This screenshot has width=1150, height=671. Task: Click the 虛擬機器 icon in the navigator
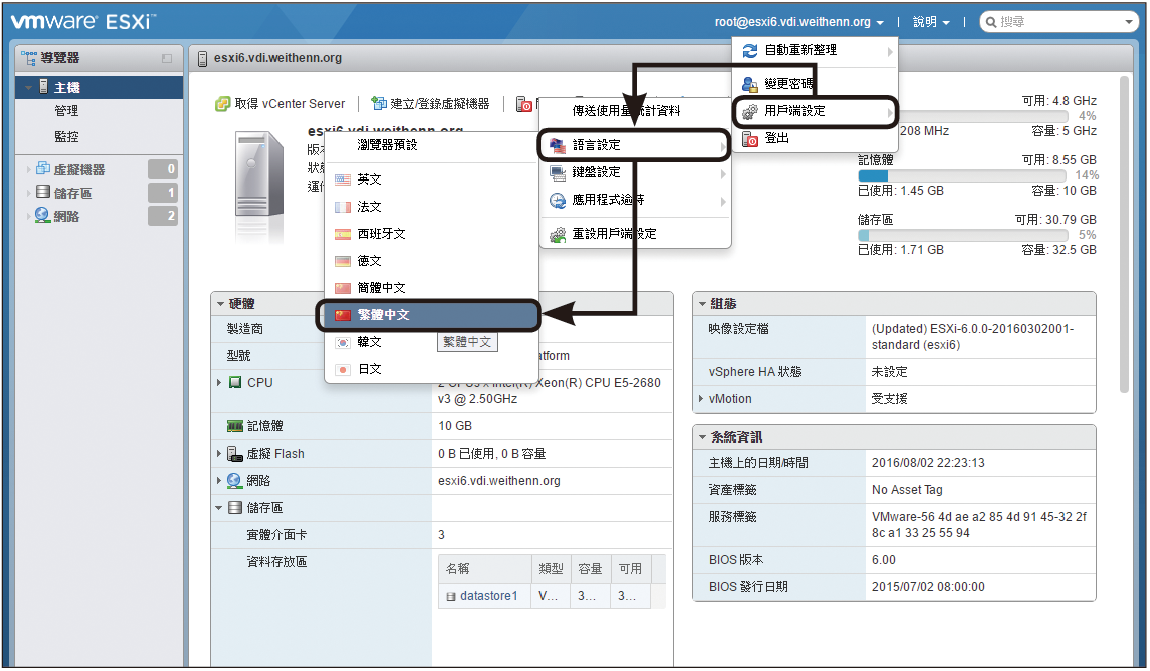coord(43,169)
